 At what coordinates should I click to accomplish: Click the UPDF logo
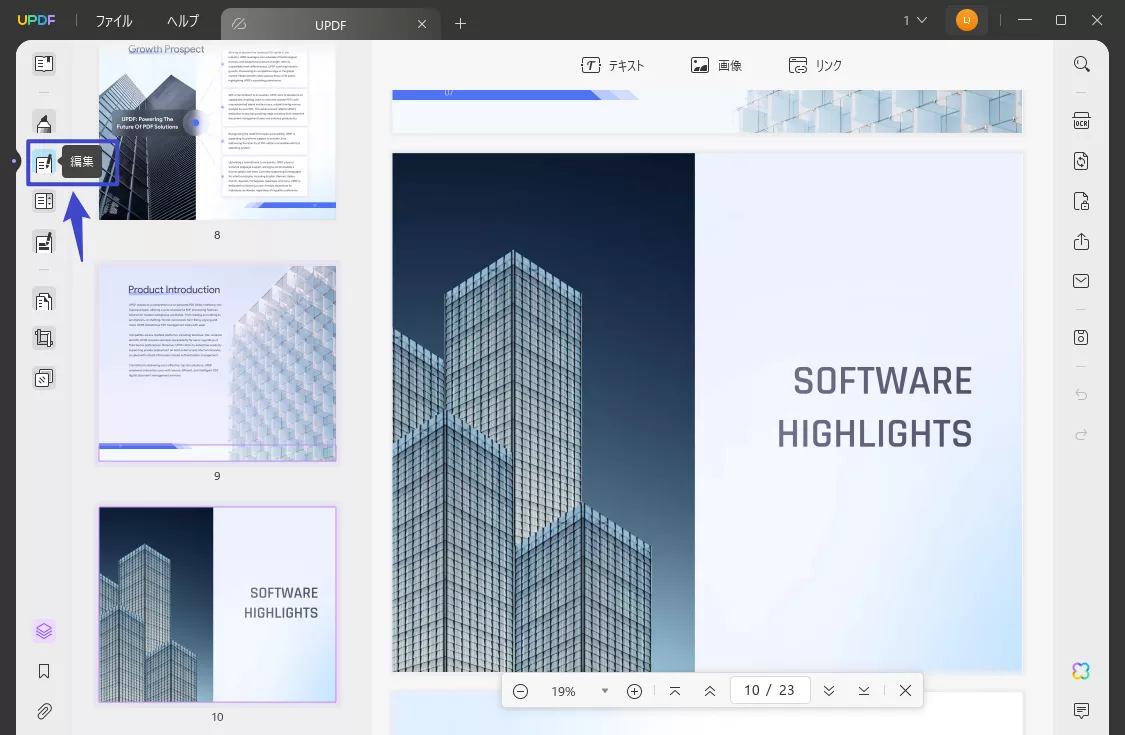(x=36, y=20)
